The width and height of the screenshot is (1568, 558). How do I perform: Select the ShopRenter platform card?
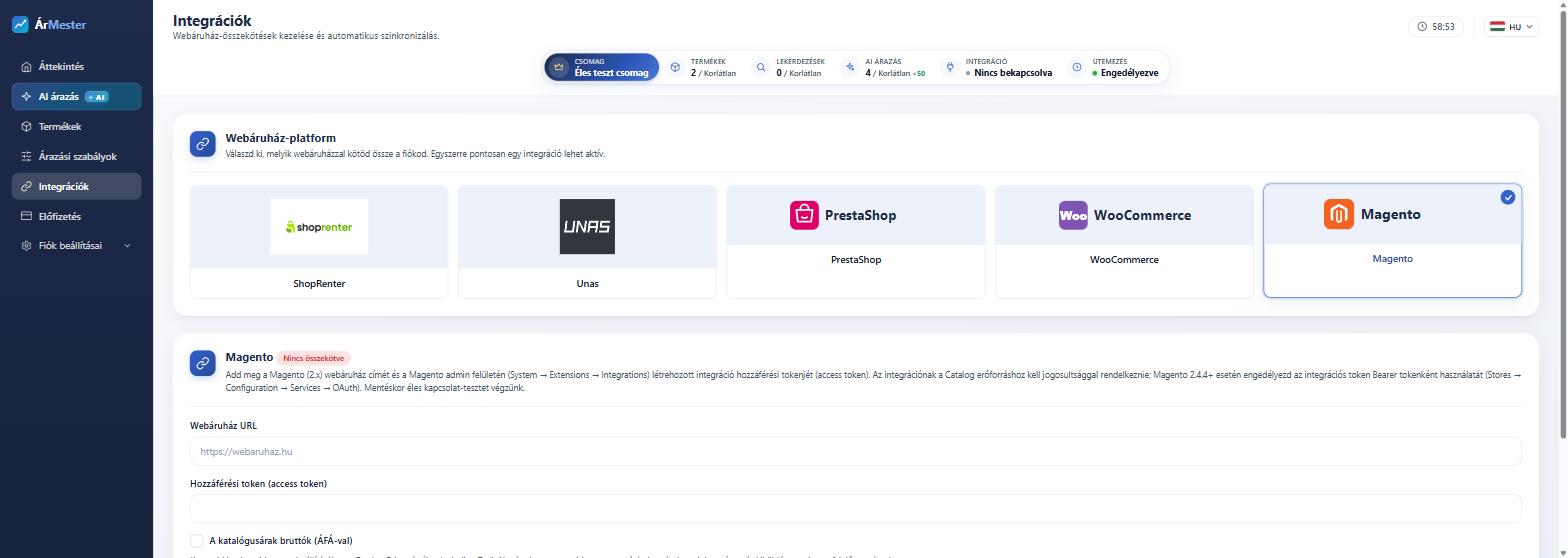319,241
